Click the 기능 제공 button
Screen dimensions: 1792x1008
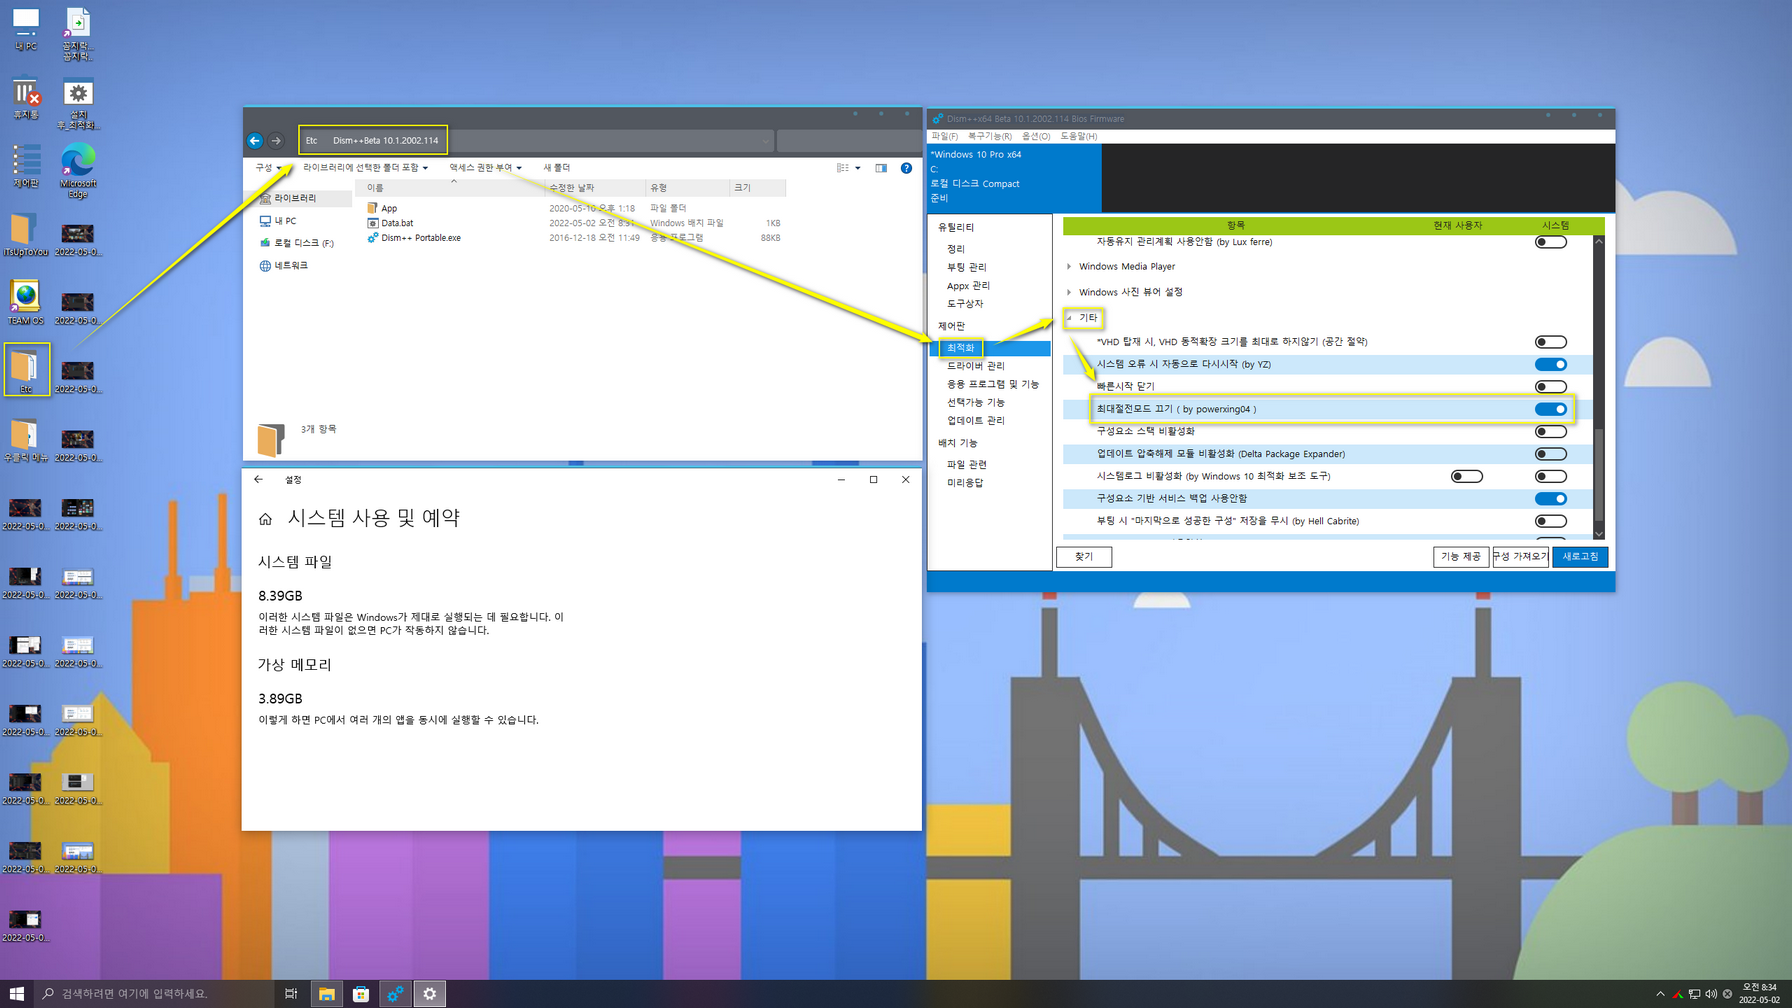point(1460,557)
